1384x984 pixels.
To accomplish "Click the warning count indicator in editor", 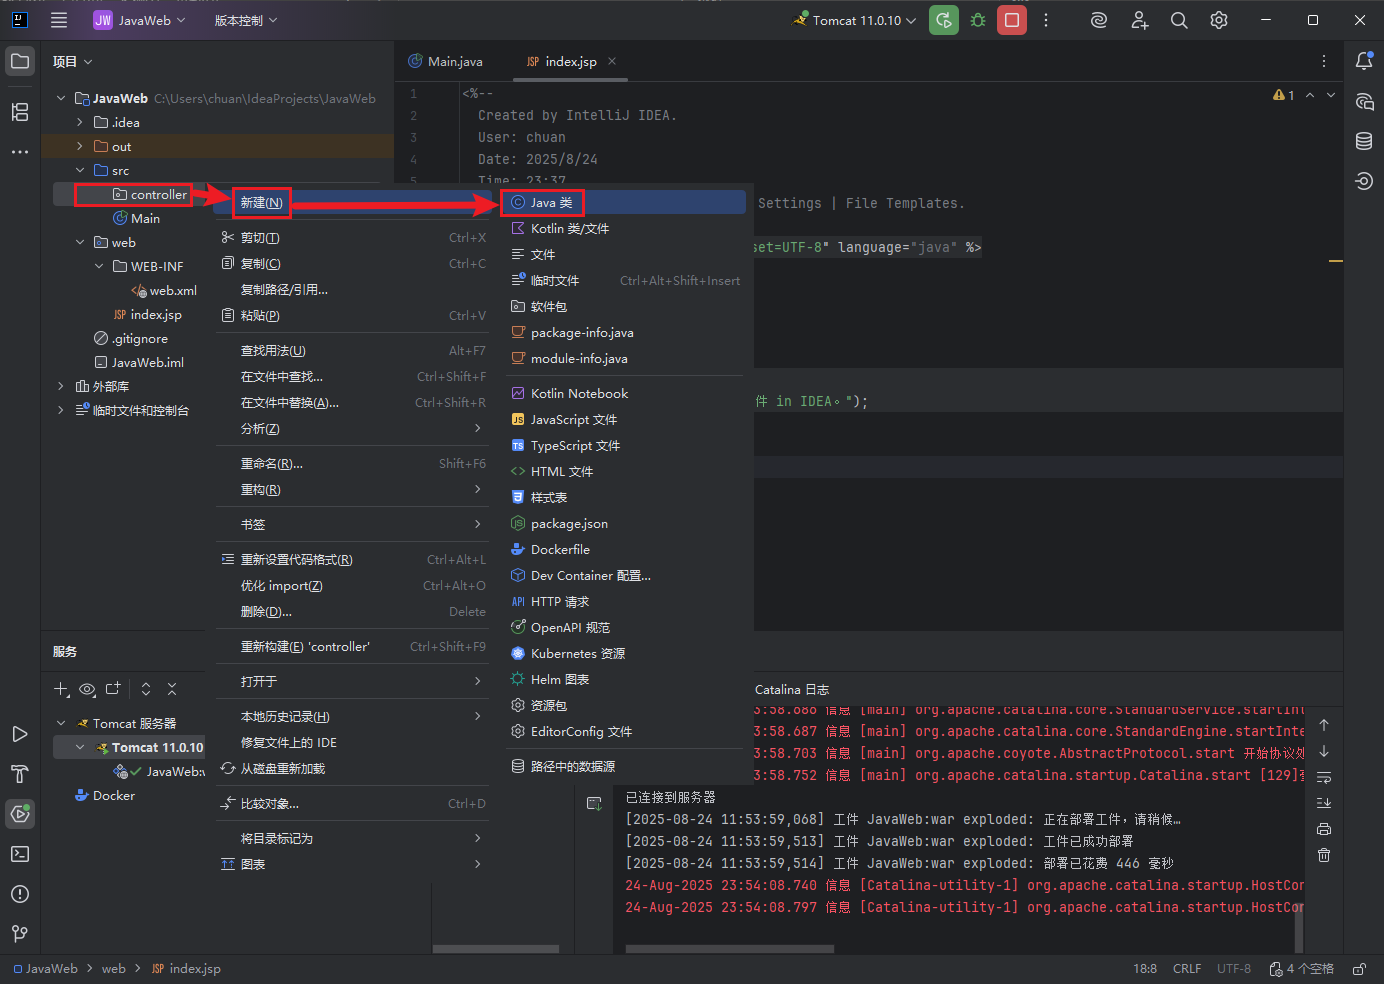I will point(1284,95).
